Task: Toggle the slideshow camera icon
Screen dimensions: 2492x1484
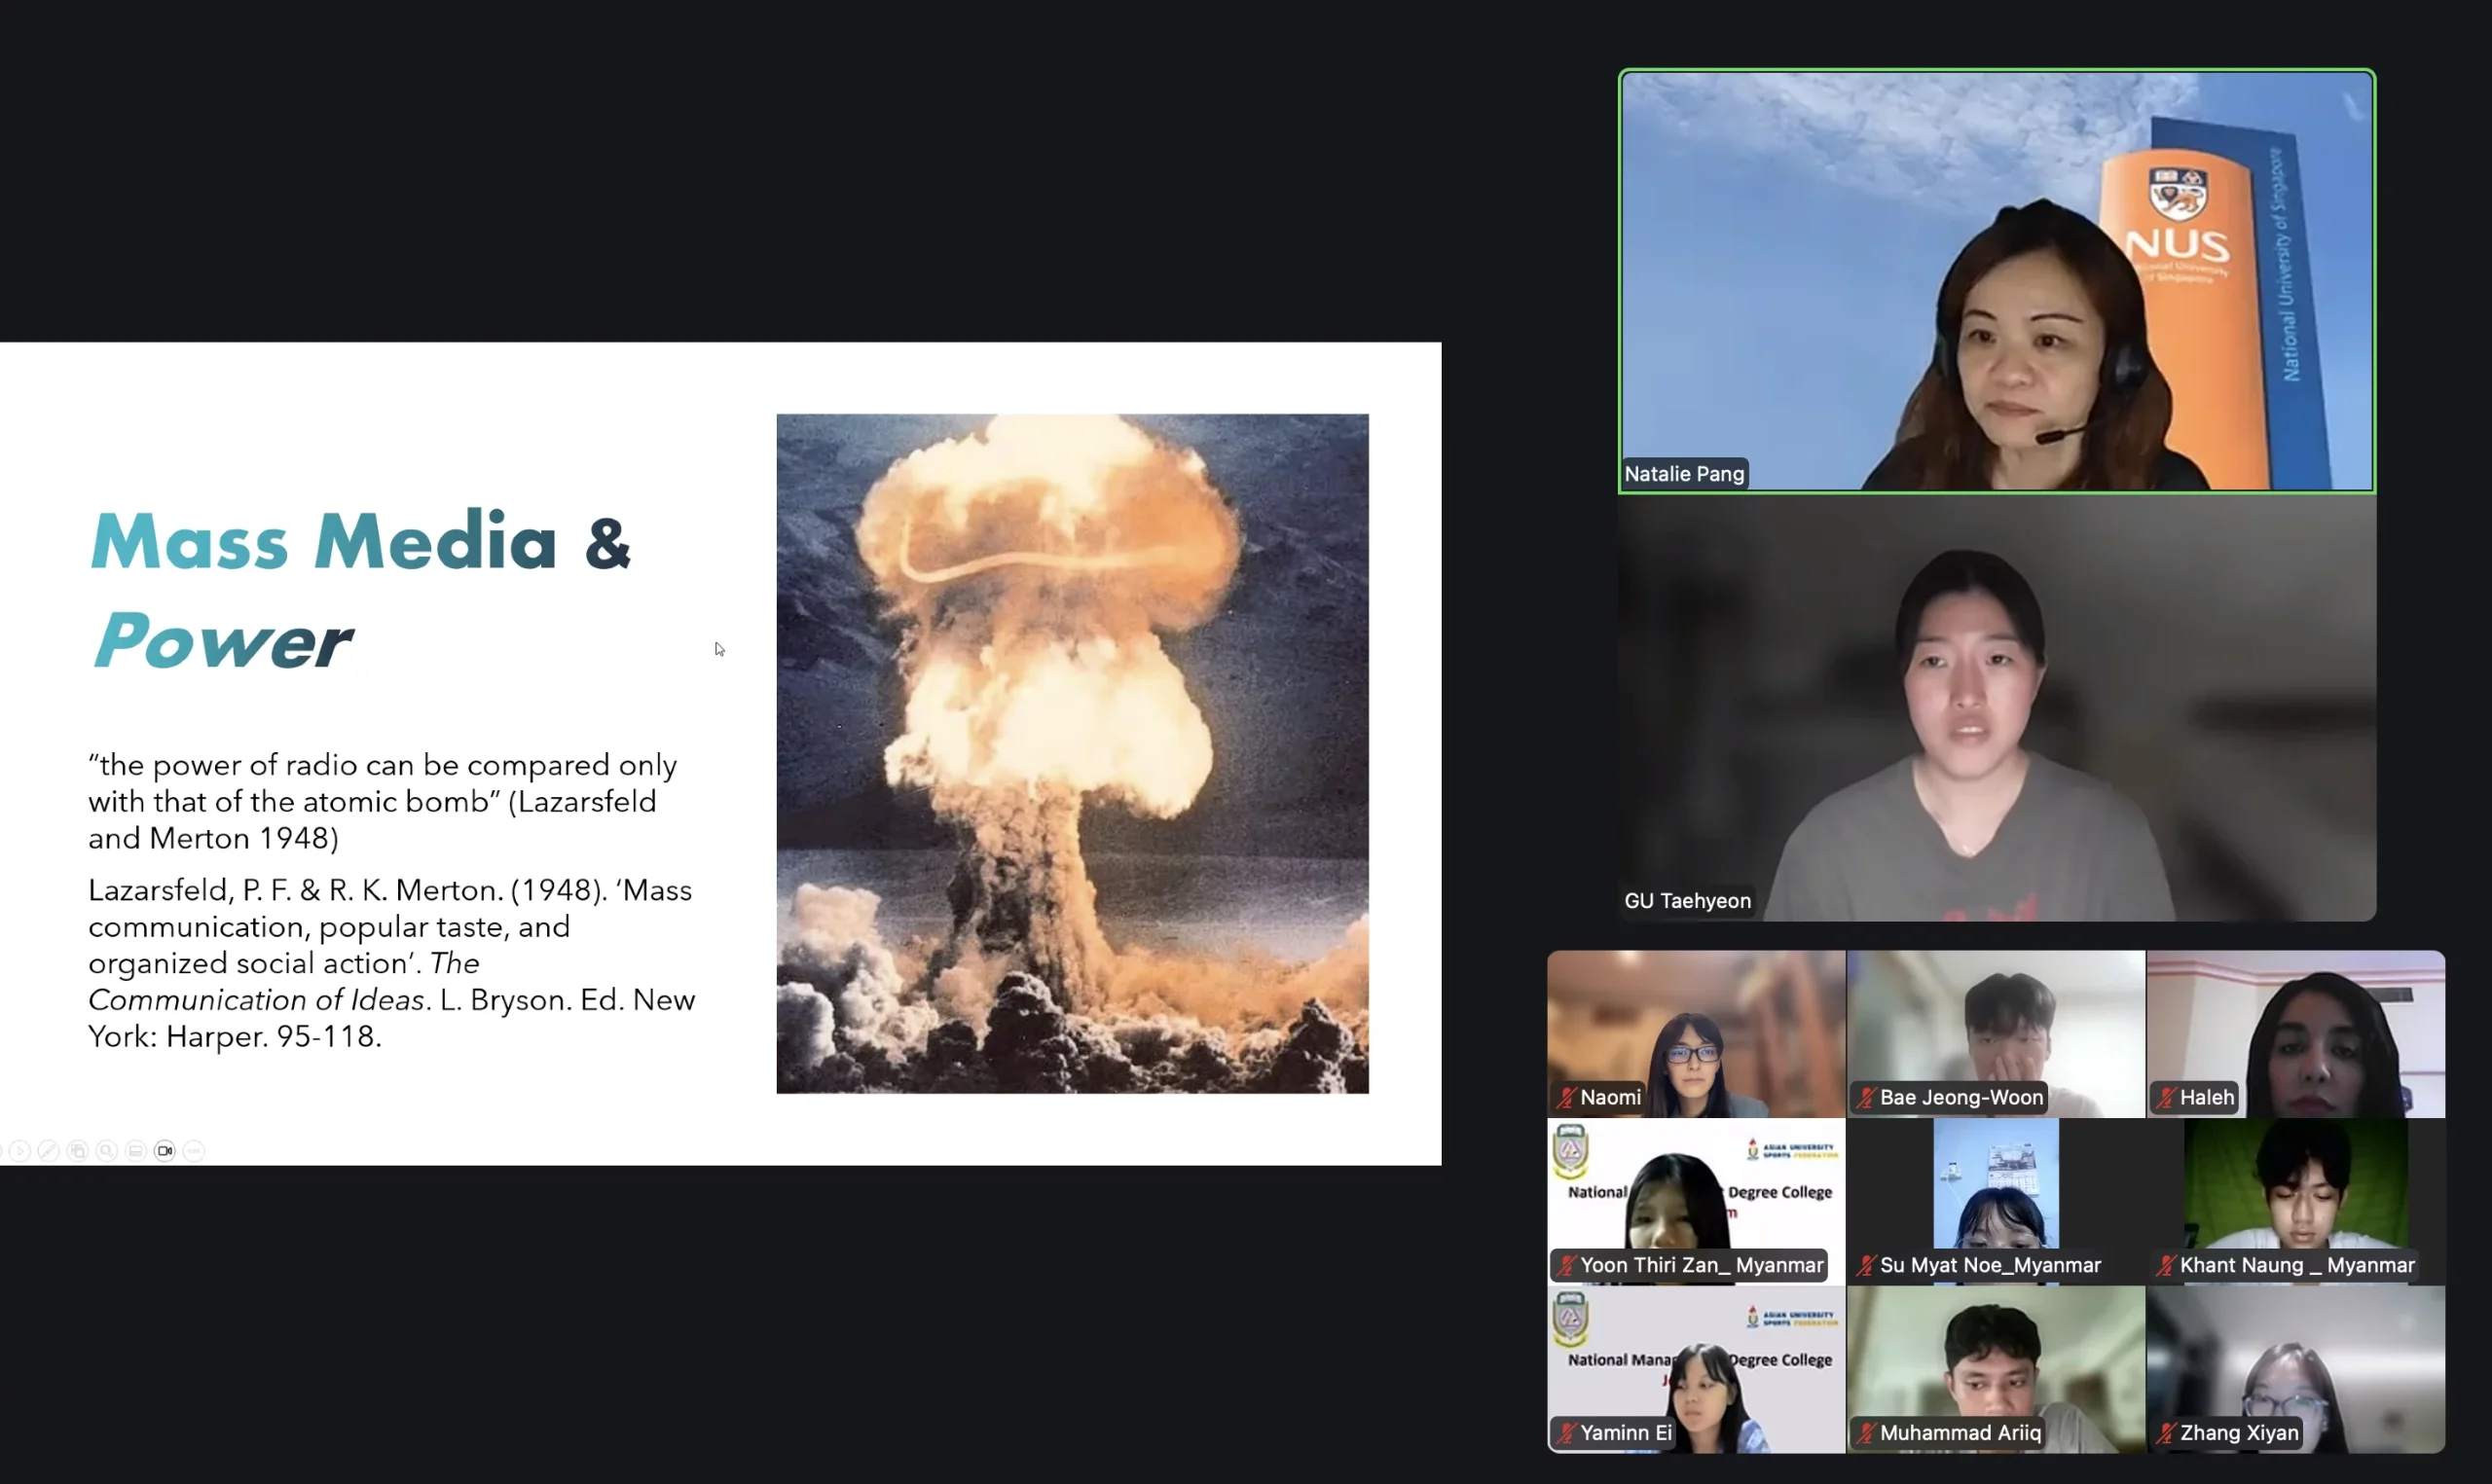Action: [x=165, y=1151]
